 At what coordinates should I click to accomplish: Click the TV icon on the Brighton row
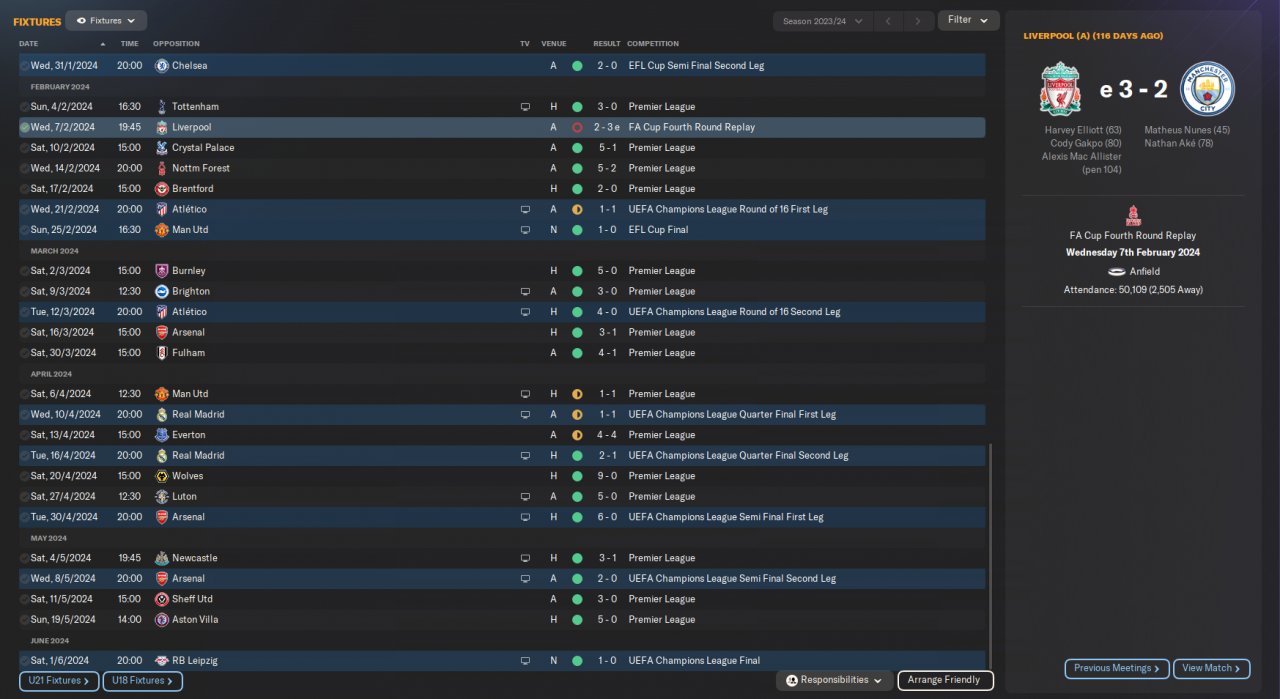pyautogui.click(x=525, y=291)
